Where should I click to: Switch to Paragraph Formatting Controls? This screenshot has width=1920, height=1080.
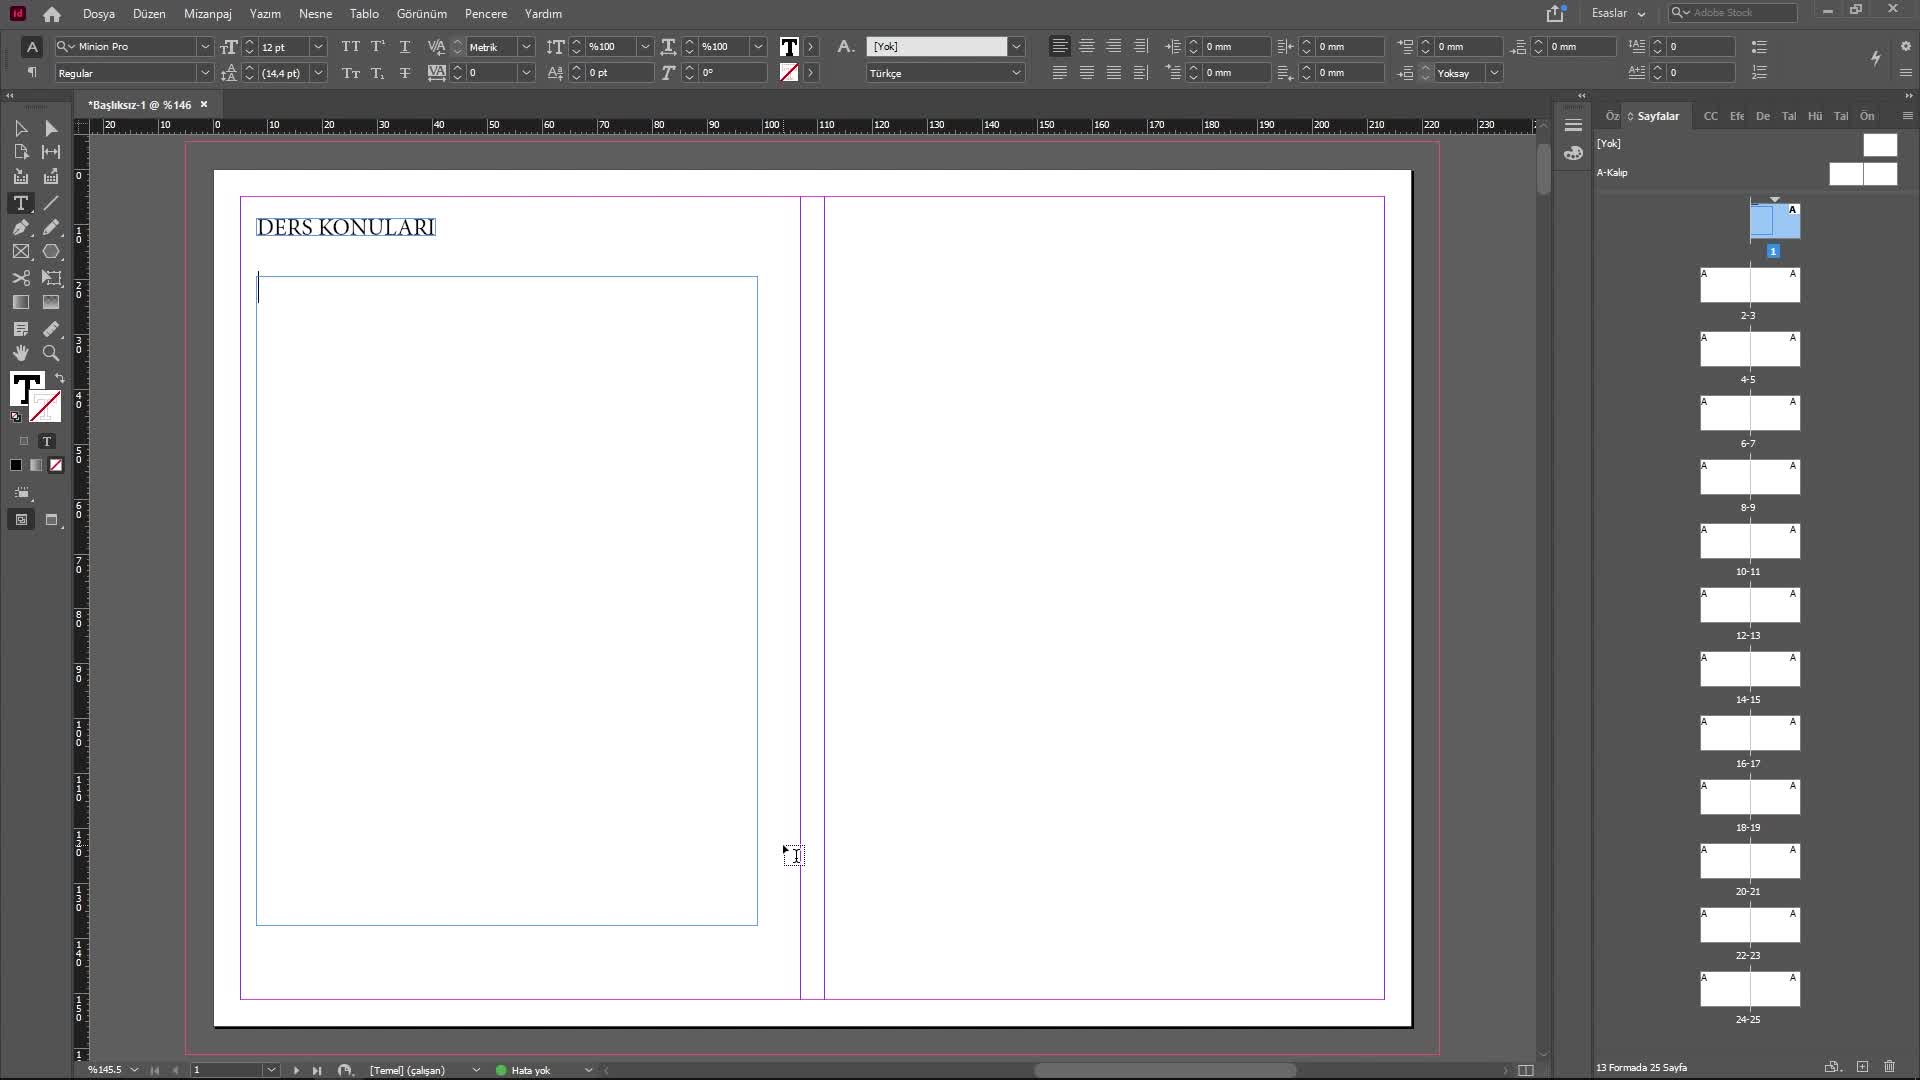click(x=32, y=72)
